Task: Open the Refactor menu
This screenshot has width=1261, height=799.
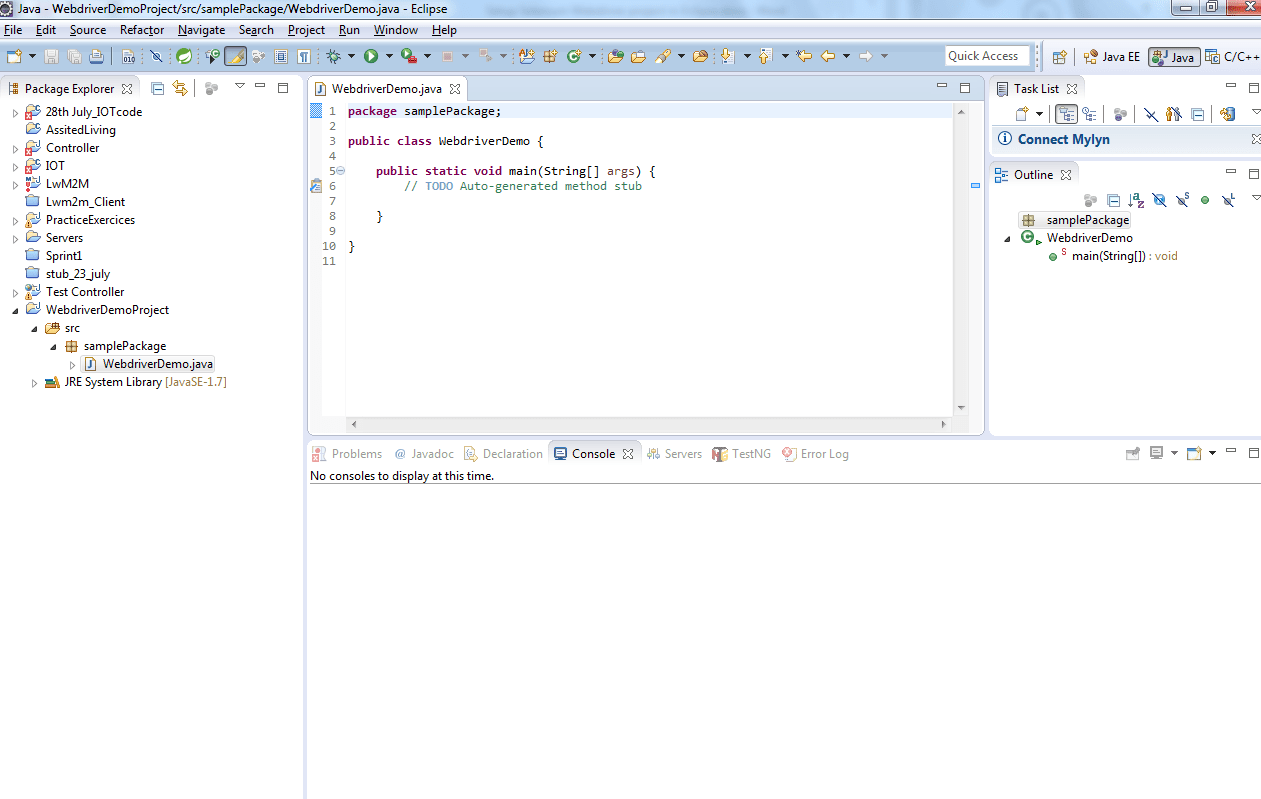Action: coord(142,30)
